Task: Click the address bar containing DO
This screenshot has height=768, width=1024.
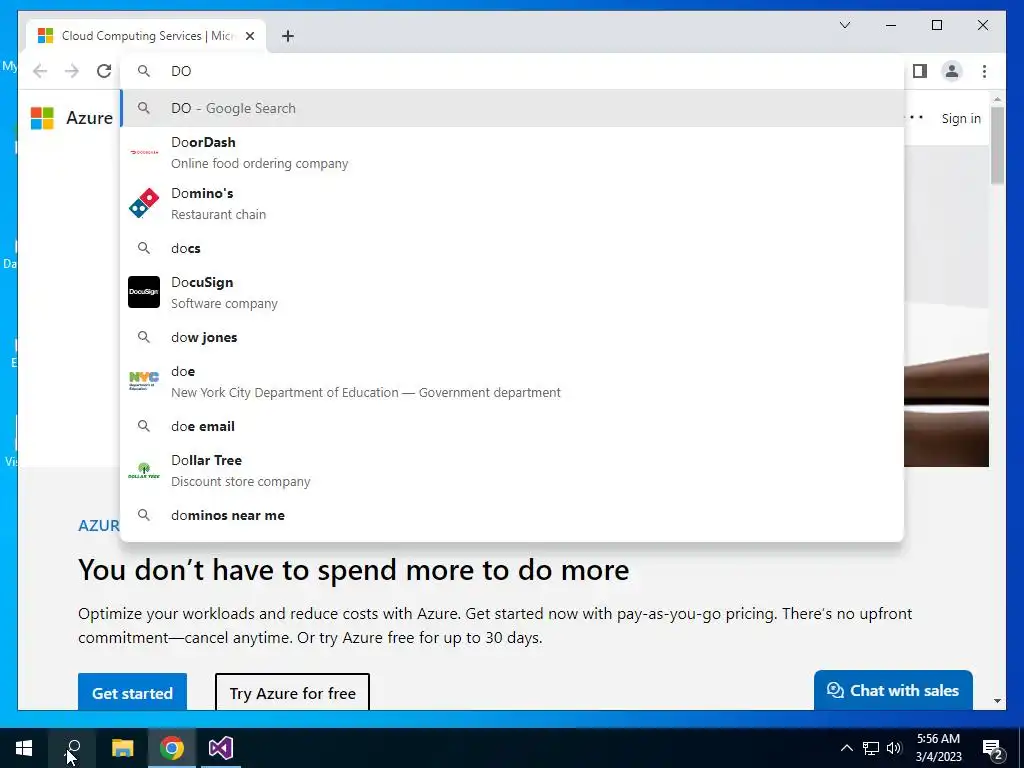Action: tap(512, 71)
